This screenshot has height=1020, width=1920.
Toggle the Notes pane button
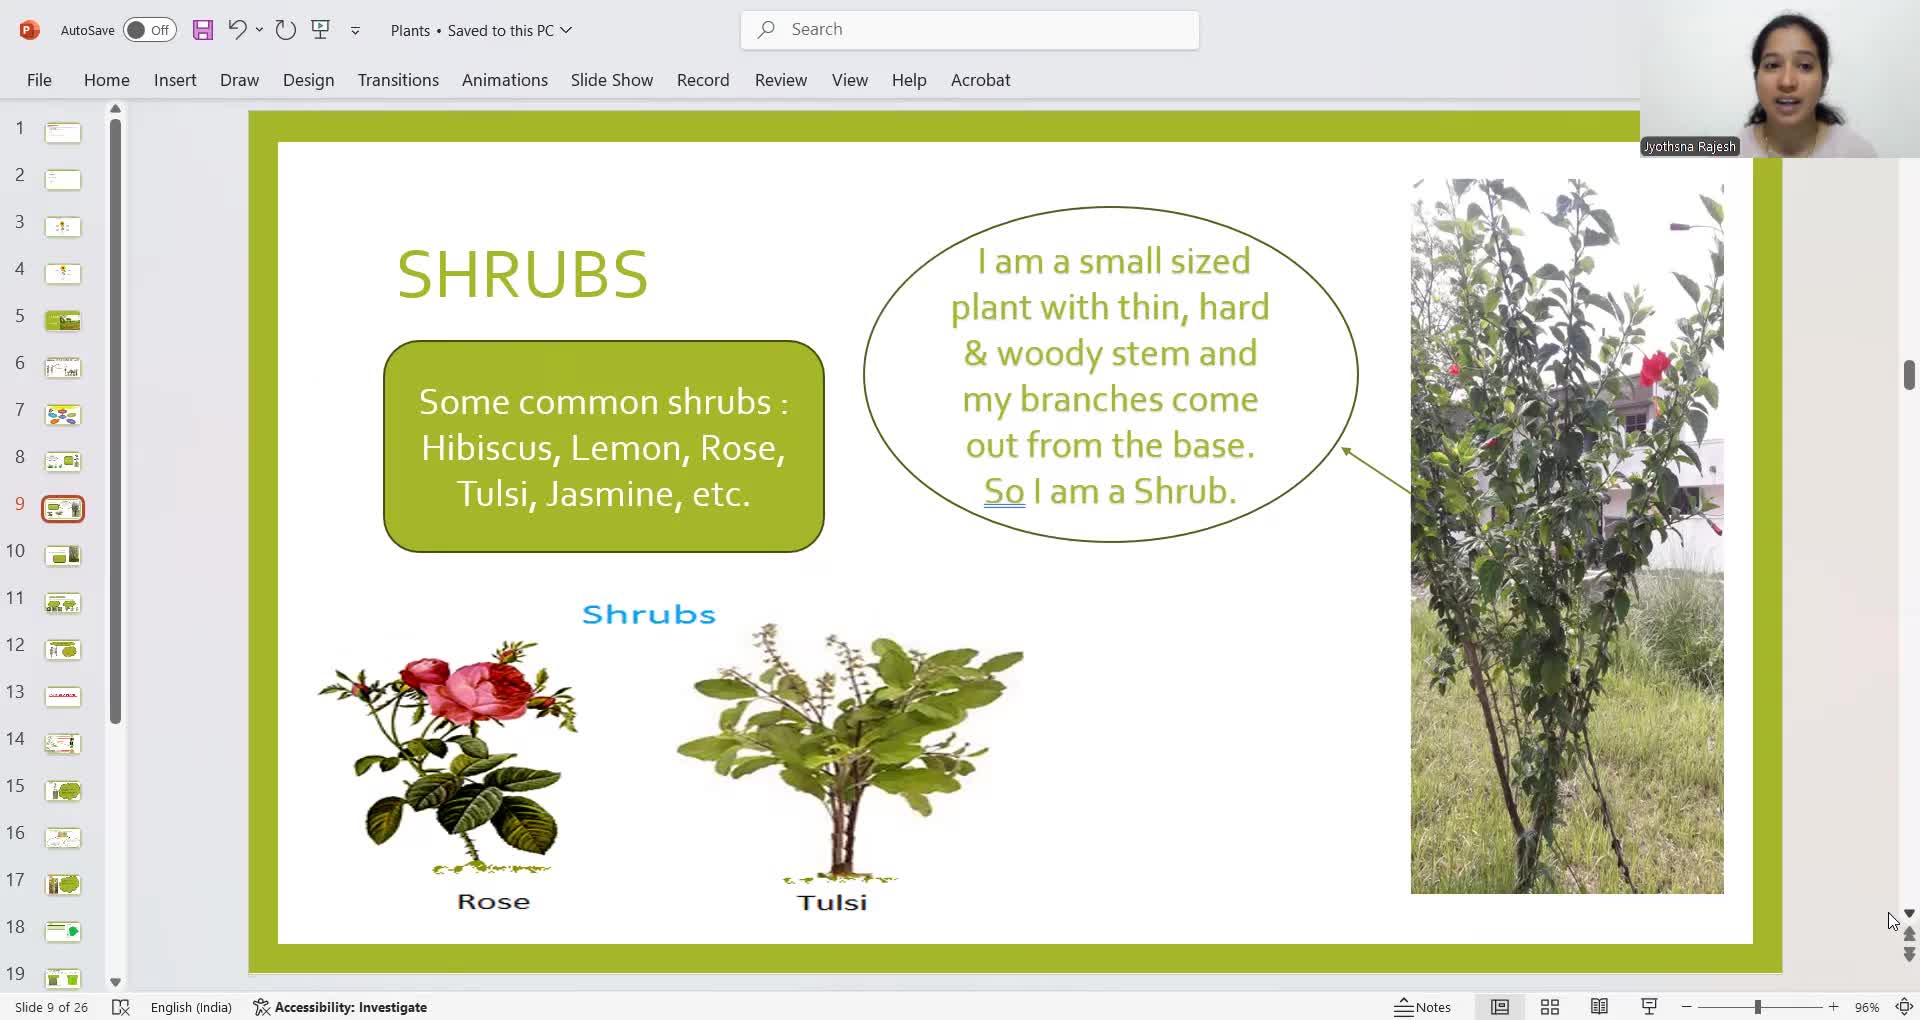click(x=1422, y=1007)
